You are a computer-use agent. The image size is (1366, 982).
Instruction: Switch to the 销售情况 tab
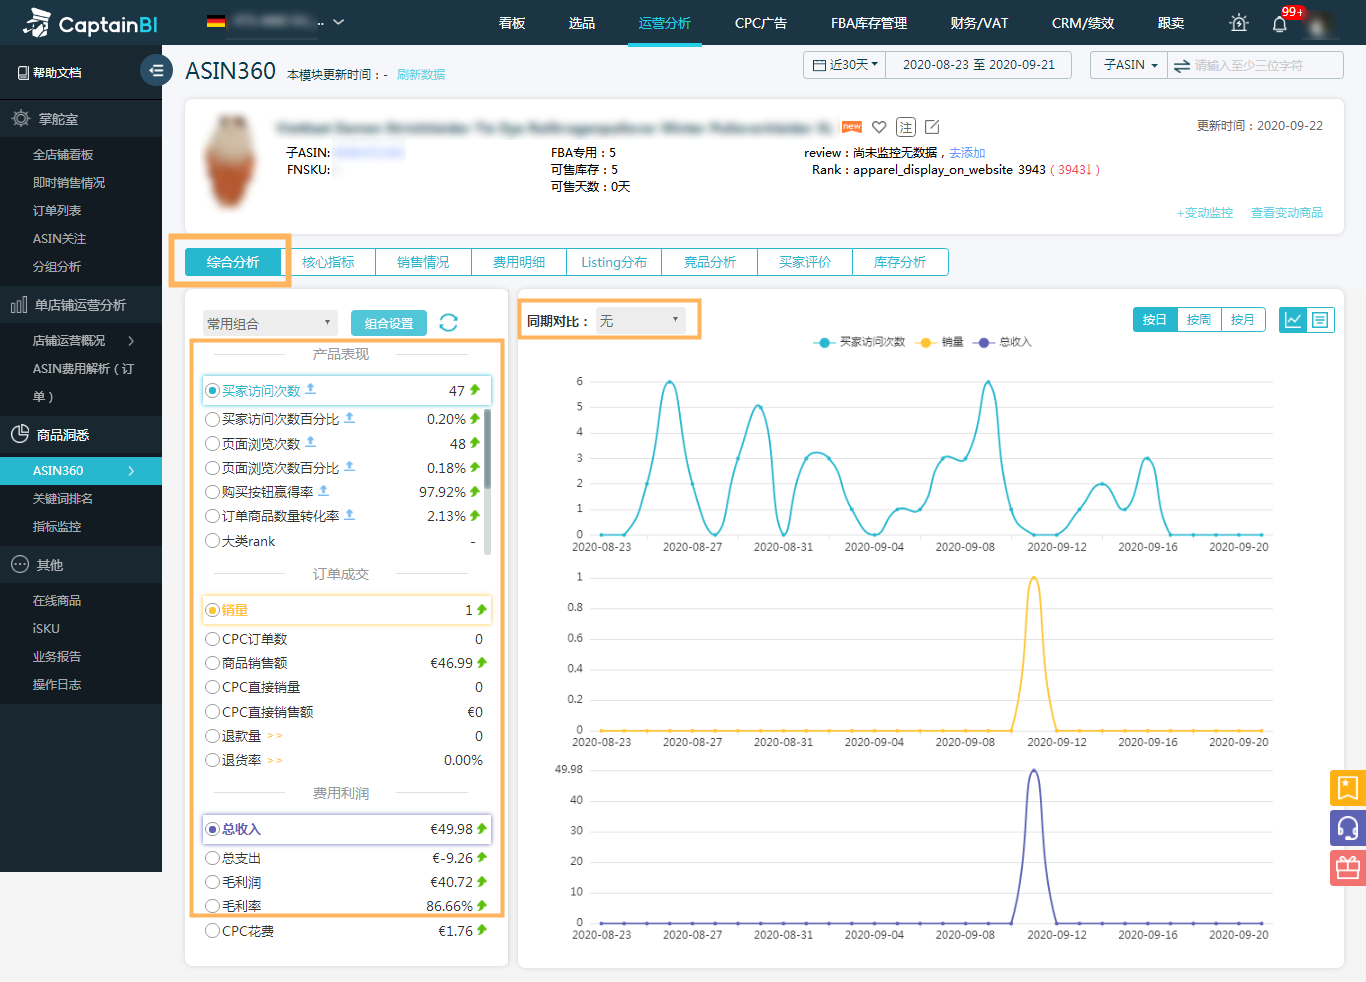click(x=423, y=262)
